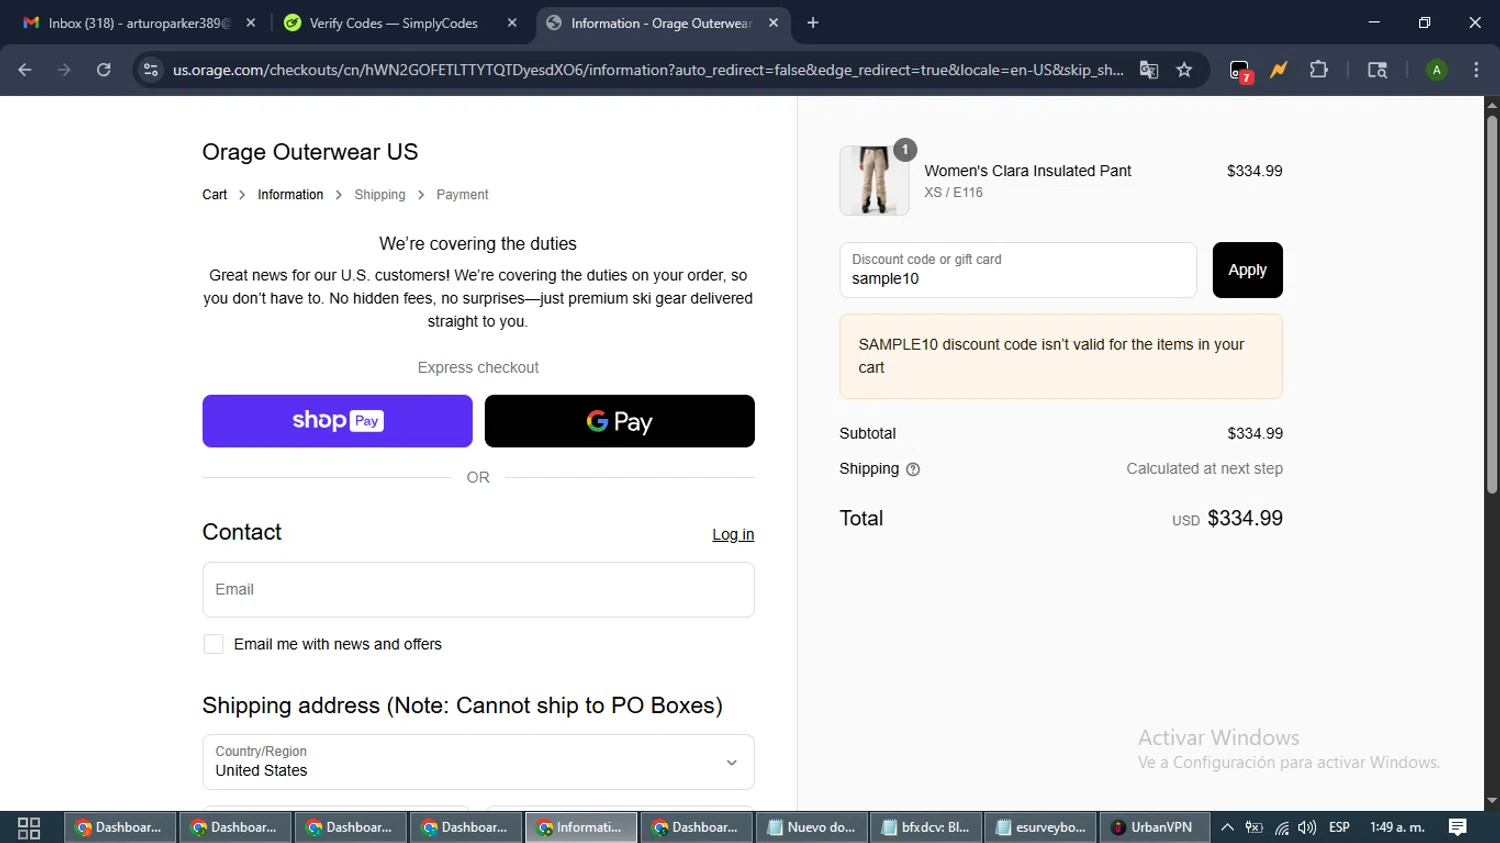Open Windows notification center icon

coord(1458,828)
